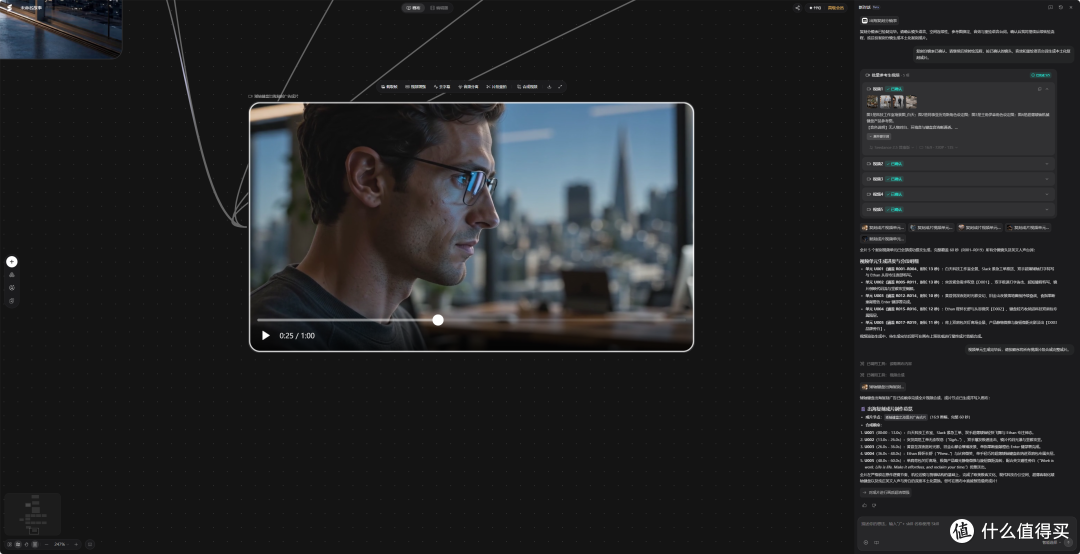Close the chat panel with the X icon
1080x554 pixels.
coord(1072,7)
